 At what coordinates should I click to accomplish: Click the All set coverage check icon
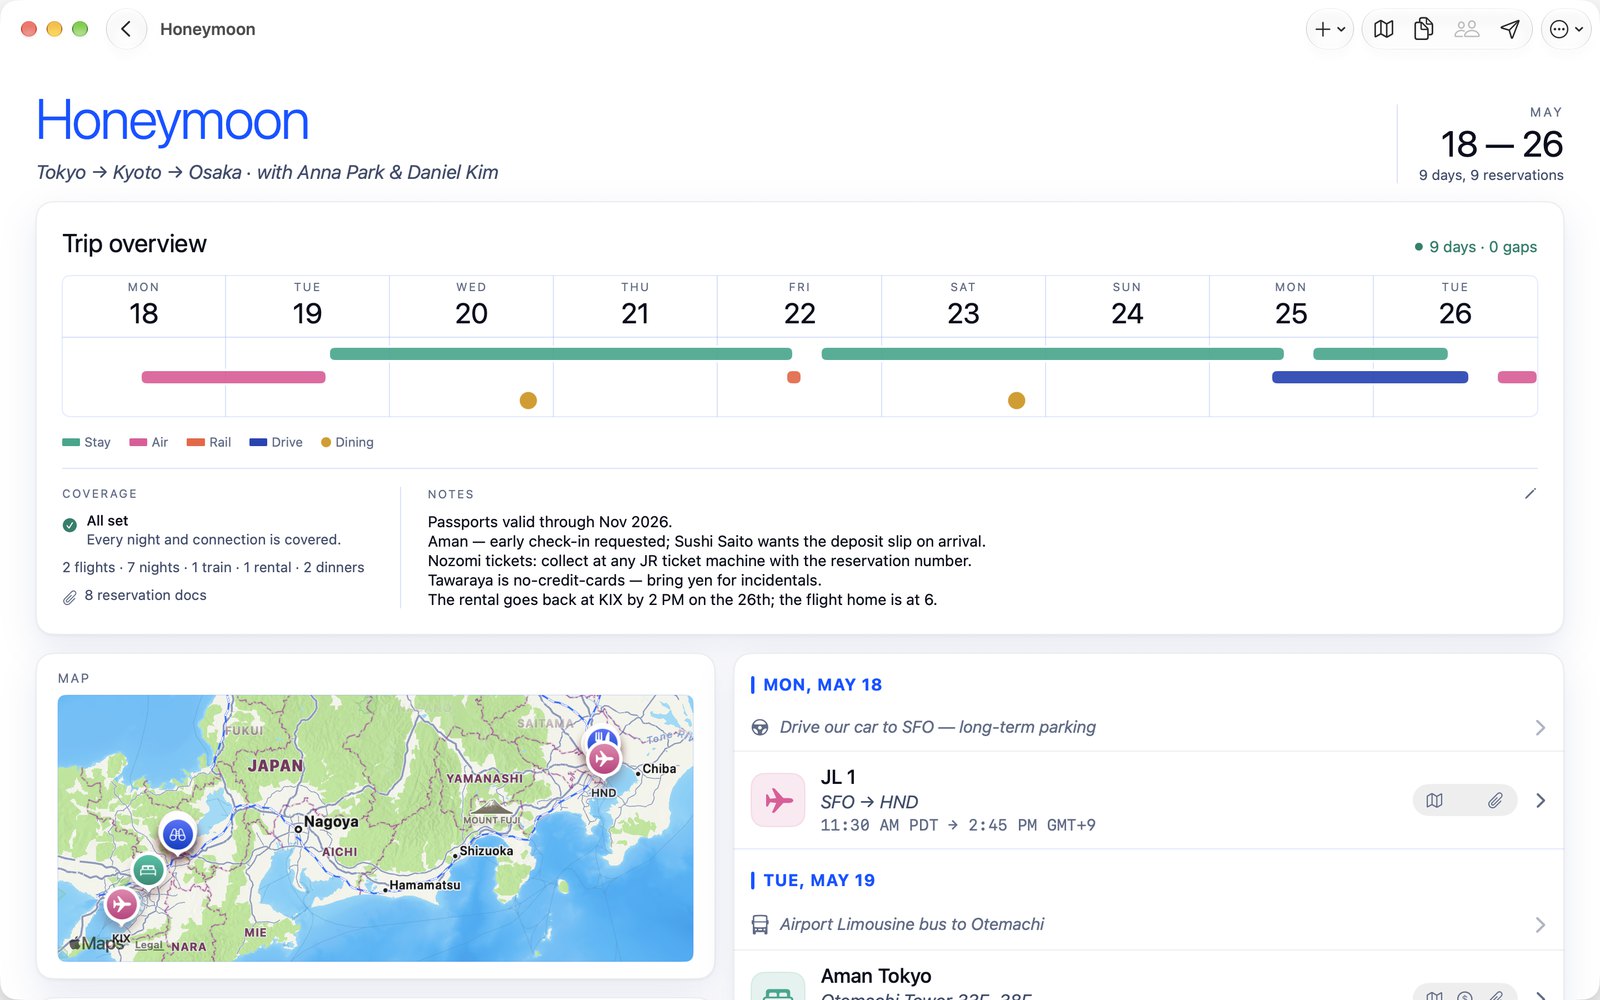click(x=70, y=525)
